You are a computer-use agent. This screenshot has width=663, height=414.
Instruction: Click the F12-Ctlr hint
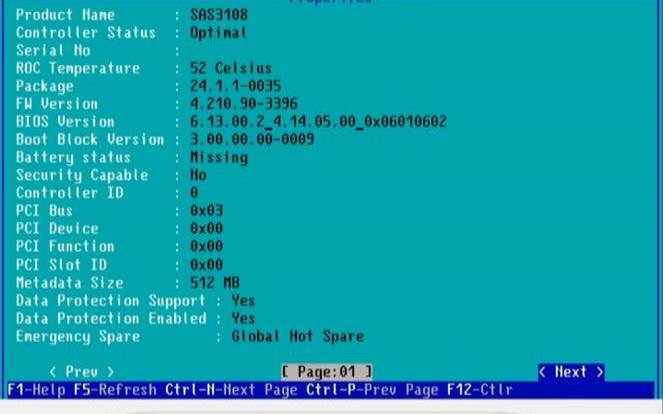[480, 389]
